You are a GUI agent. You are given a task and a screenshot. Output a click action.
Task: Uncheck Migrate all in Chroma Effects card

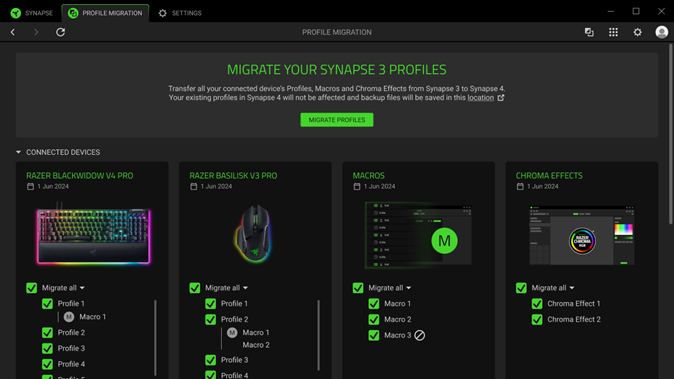click(521, 287)
